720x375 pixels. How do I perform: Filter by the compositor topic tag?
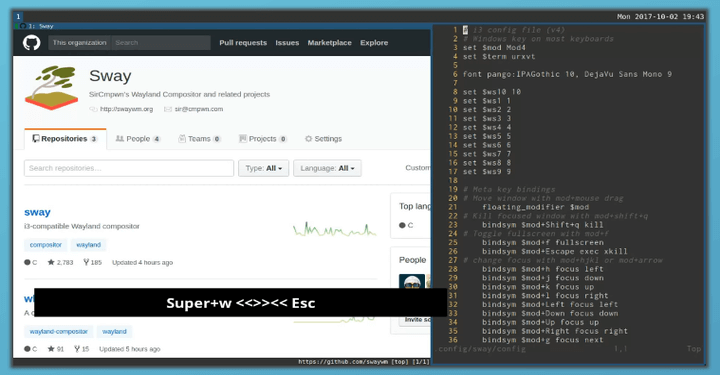click(x=45, y=245)
